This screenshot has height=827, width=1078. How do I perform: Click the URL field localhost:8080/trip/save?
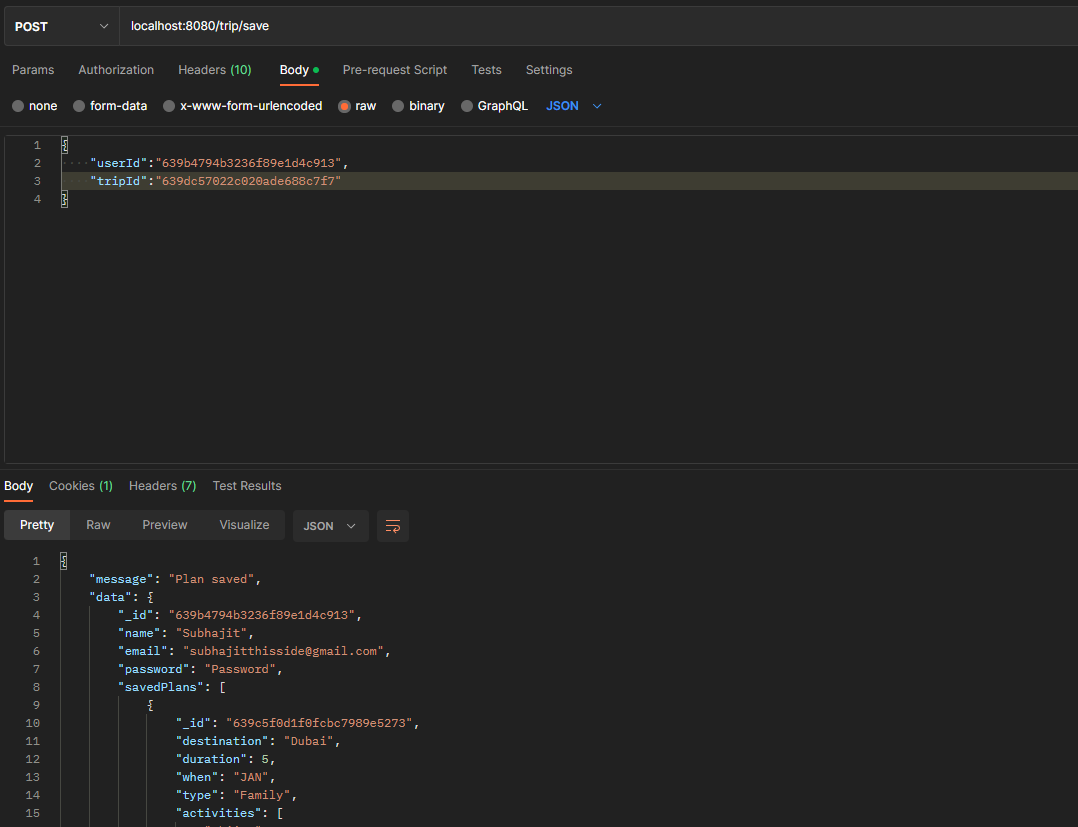click(x=598, y=27)
